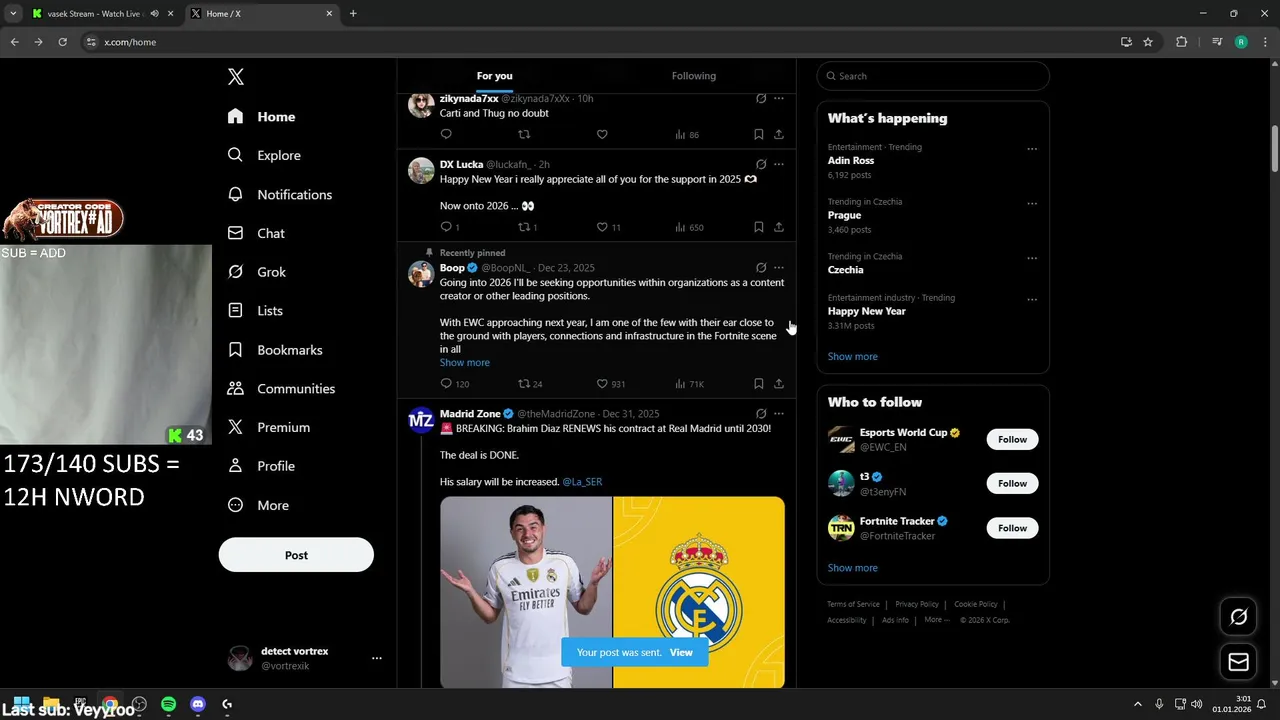Show more trends in What's happening
The width and height of the screenshot is (1280, 720).
[x=852, y=357]
